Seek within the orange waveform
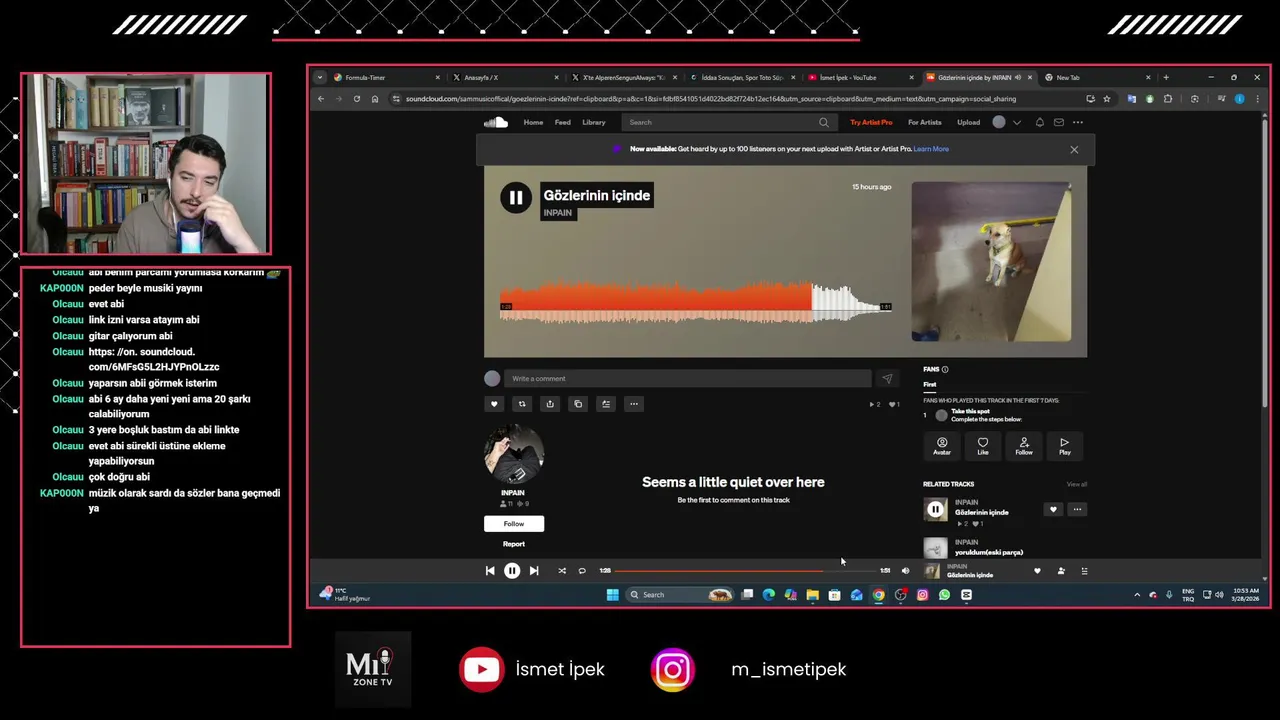This screenshot has height=720, width=1280. 655,303
